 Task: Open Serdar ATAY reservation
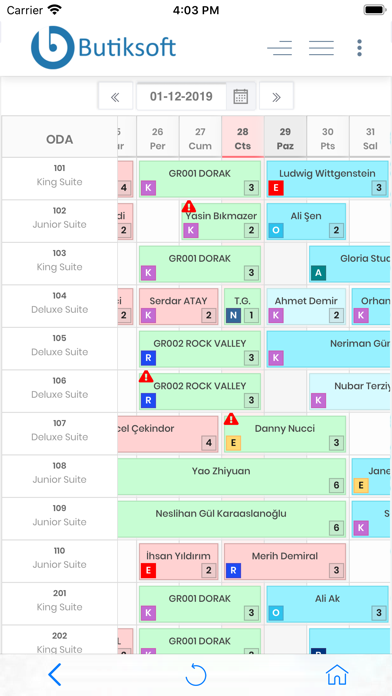tap(178, 306)
